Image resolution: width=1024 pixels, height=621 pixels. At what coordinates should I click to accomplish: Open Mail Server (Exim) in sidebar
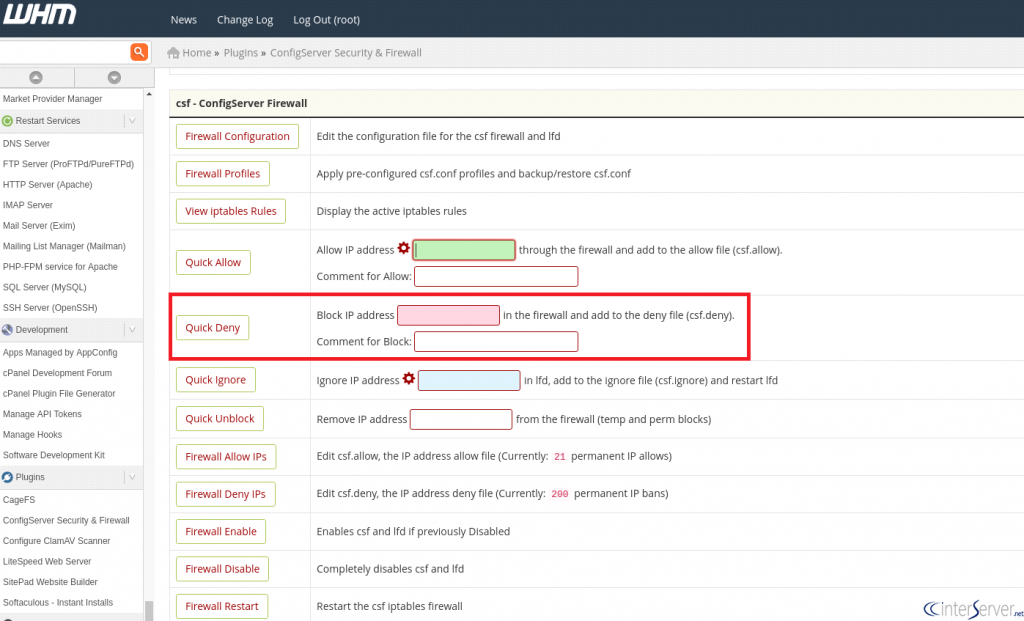tap(39, 226)
